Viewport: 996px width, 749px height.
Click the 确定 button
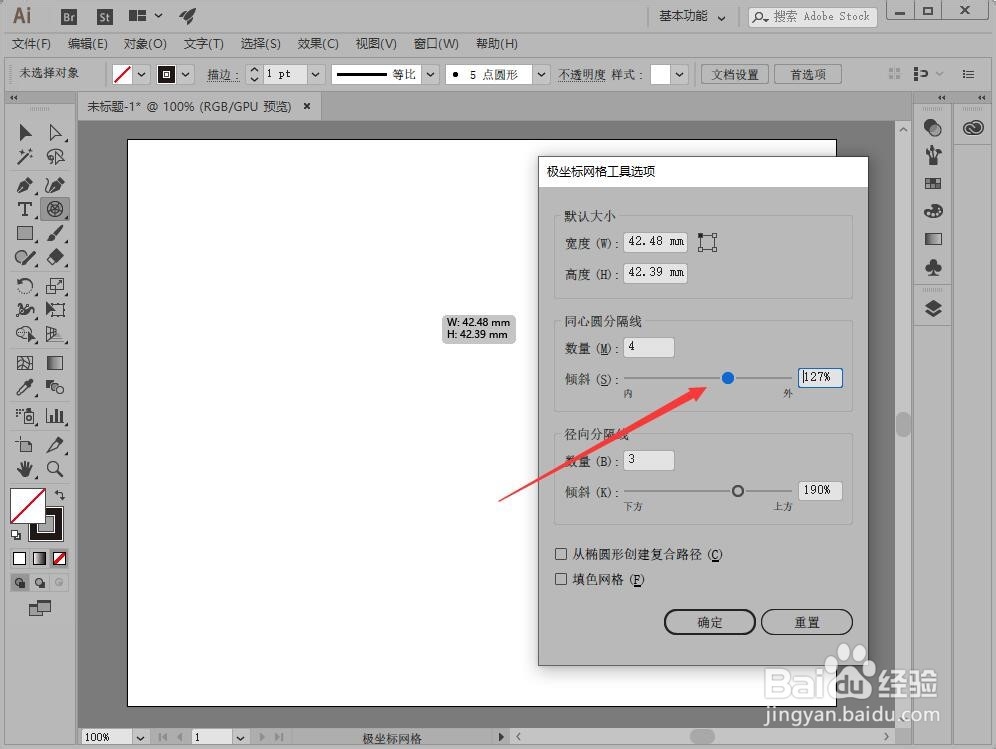[x=709, y=621]
